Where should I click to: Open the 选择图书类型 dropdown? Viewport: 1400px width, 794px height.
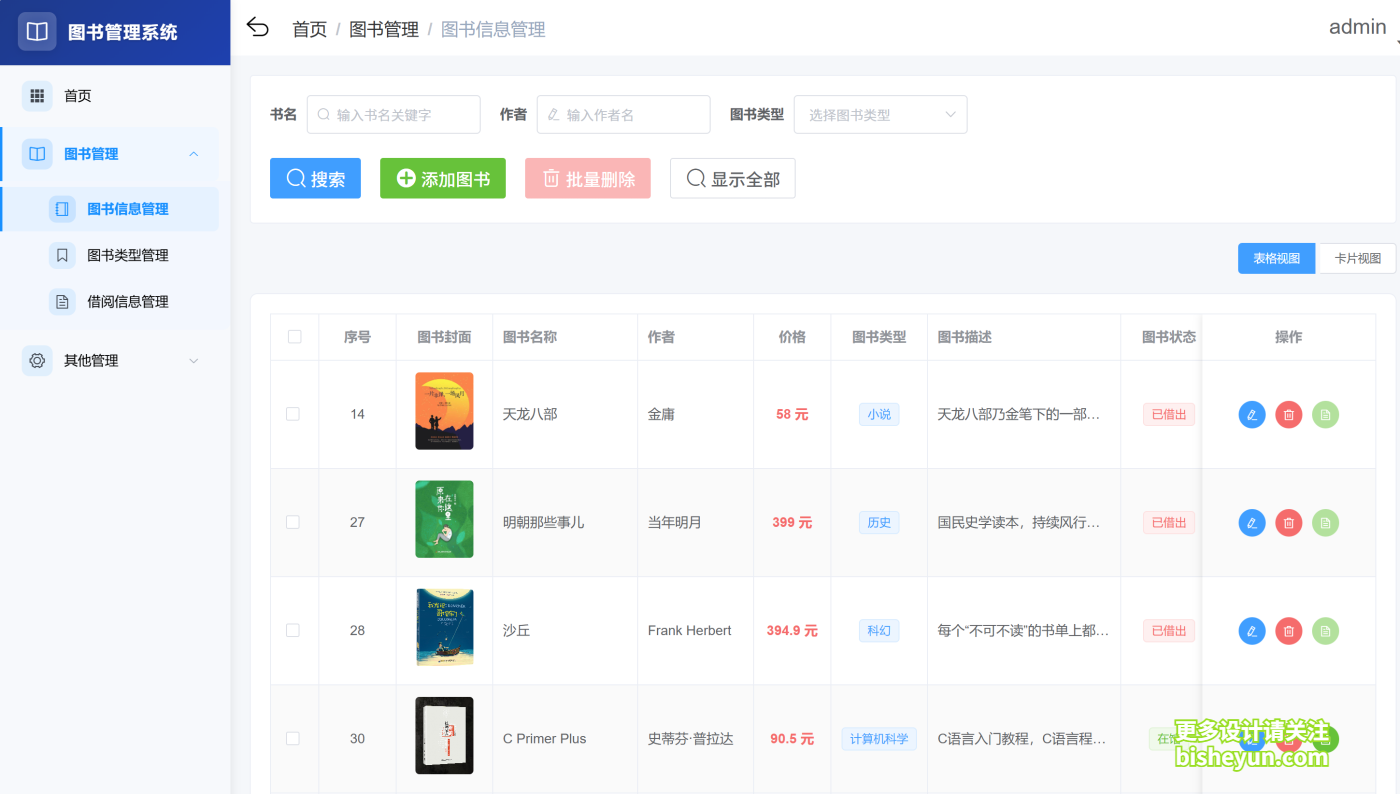(x=880, y=114)
